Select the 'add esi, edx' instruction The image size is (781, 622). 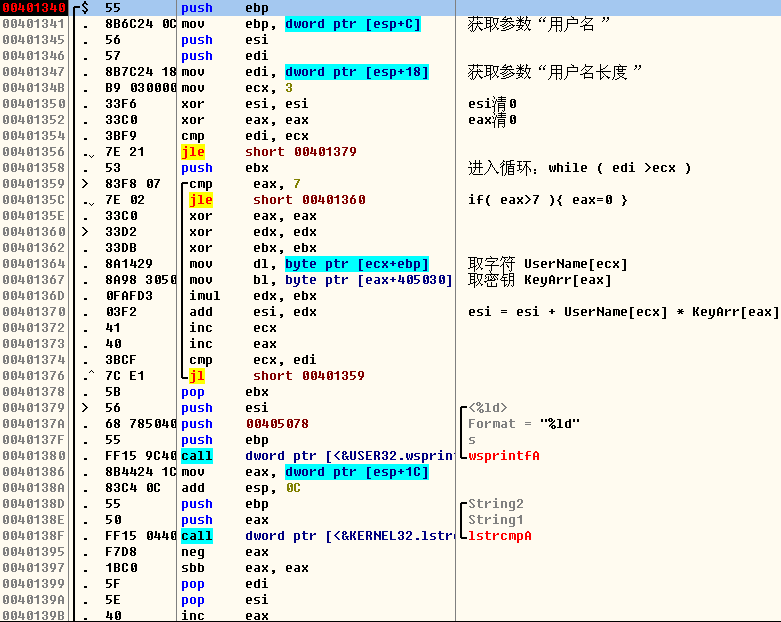tap(253, 312)
